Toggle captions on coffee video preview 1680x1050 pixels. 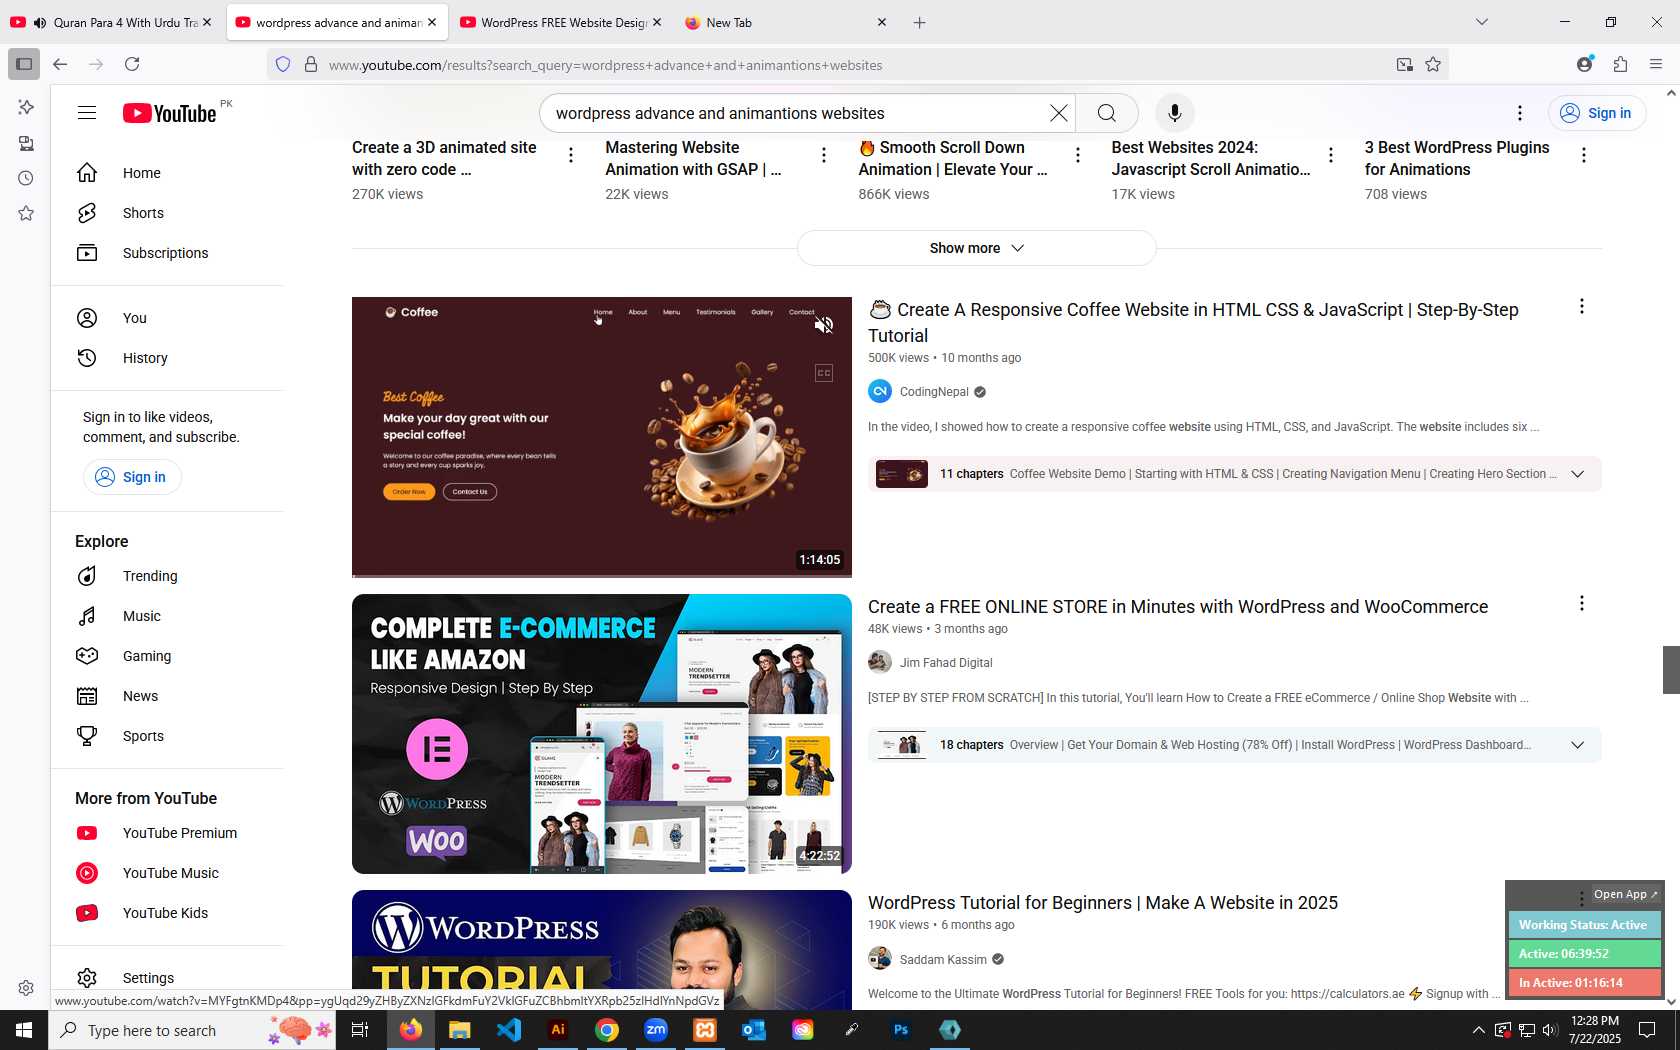pyautogui.click(x=823, y=373)
